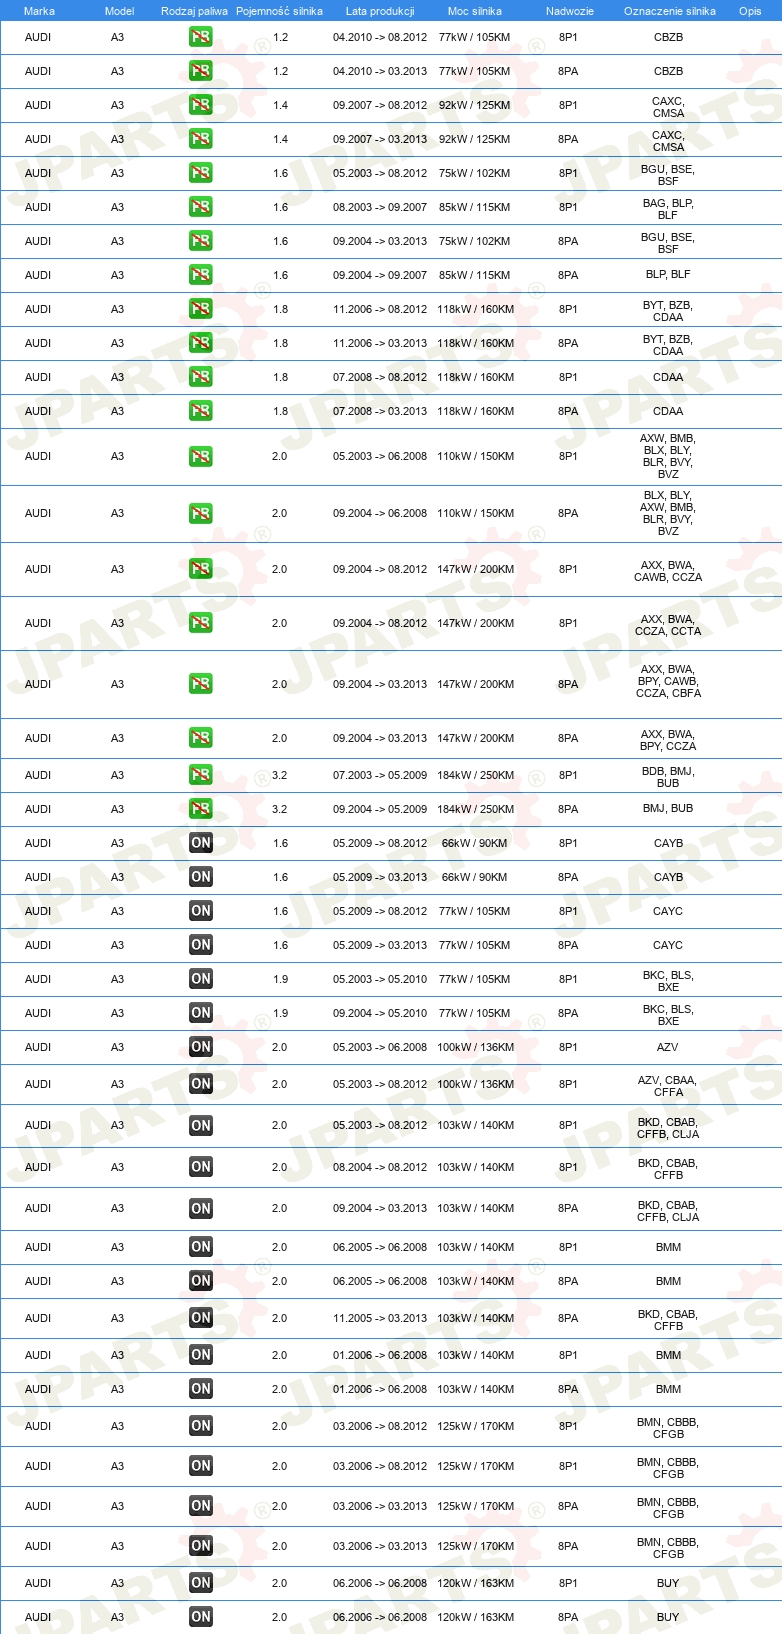This screenshot has height=1634, width=782.
Task: Click ON diesel icon in 1.9 8PA row
Action: (200, 1013)
